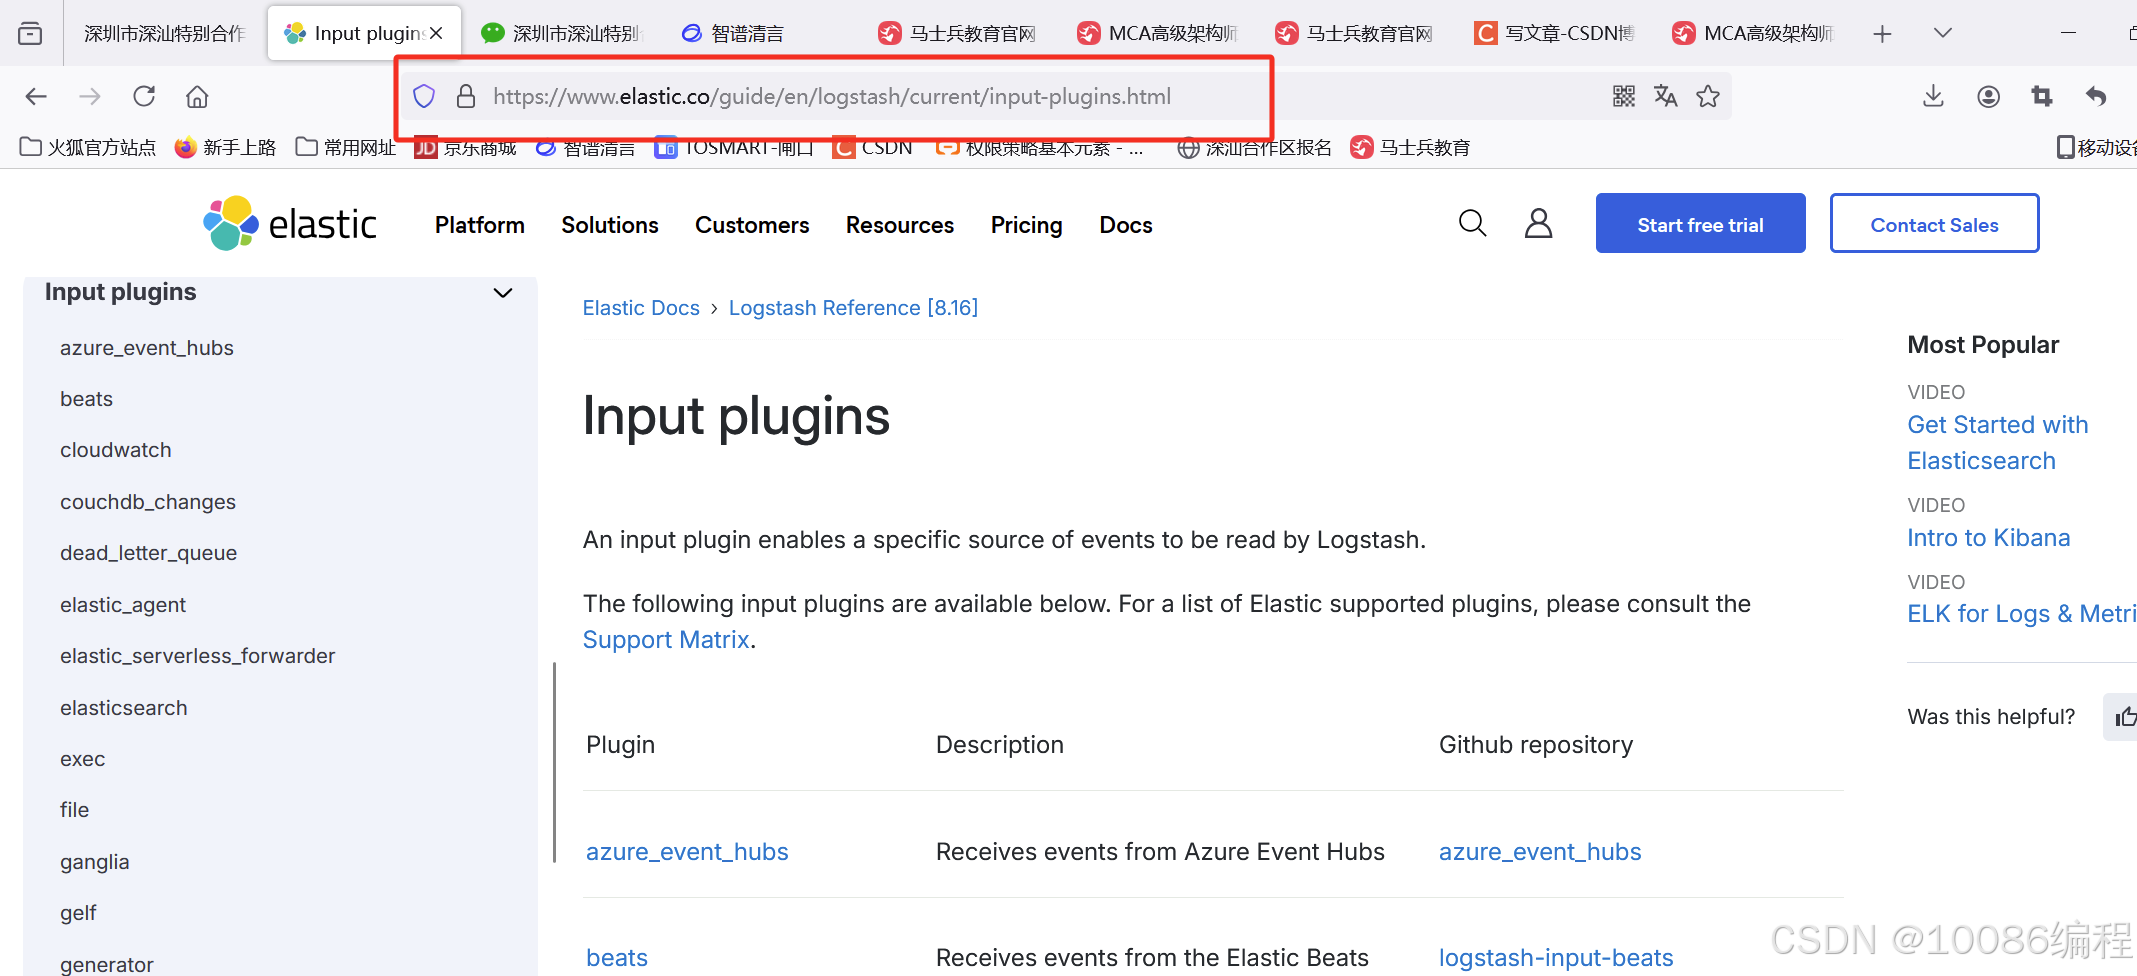This screenshot has height=976, width=2137.
Task: Select dead_letter_queue in sidebar
Action: point(148,553)
